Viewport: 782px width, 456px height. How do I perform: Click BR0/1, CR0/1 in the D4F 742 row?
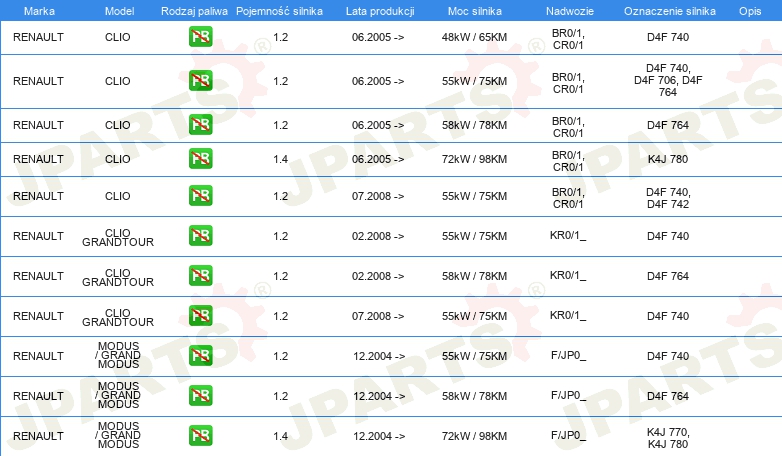(568, 198)
